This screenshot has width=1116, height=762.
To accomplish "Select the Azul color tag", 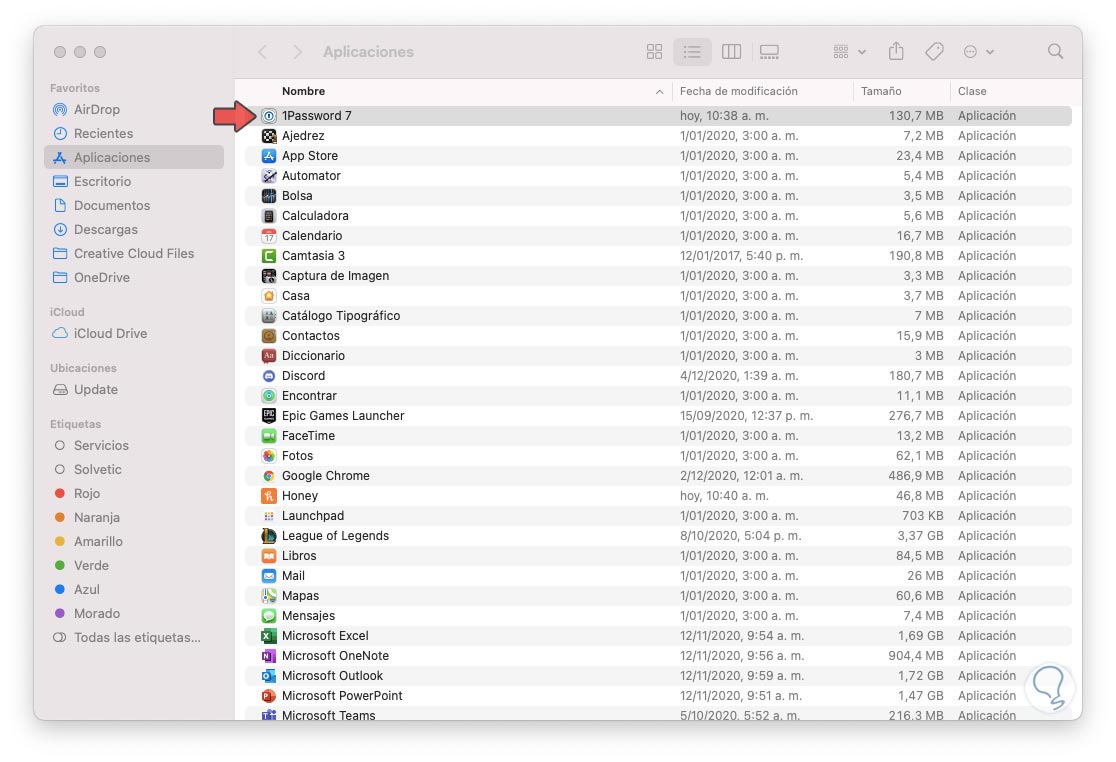I will pos(86,590).
